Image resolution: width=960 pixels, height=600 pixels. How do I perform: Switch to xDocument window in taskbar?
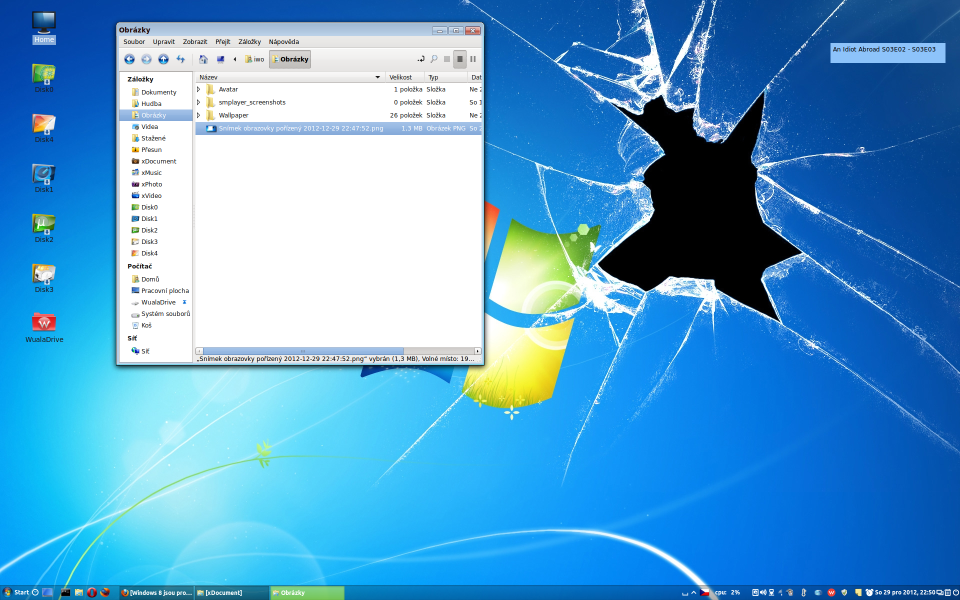pyautogui.click(x=231, y=593)
